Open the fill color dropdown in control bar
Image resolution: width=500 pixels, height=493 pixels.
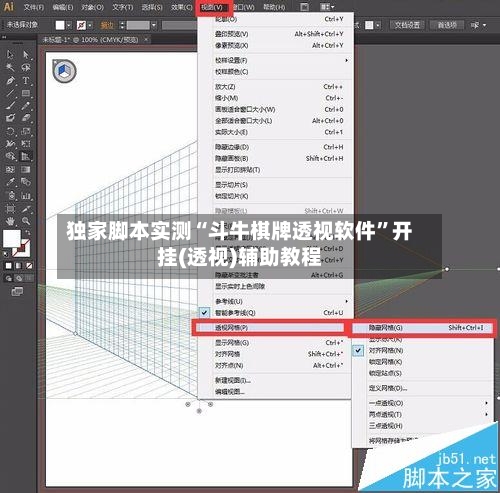69,25
